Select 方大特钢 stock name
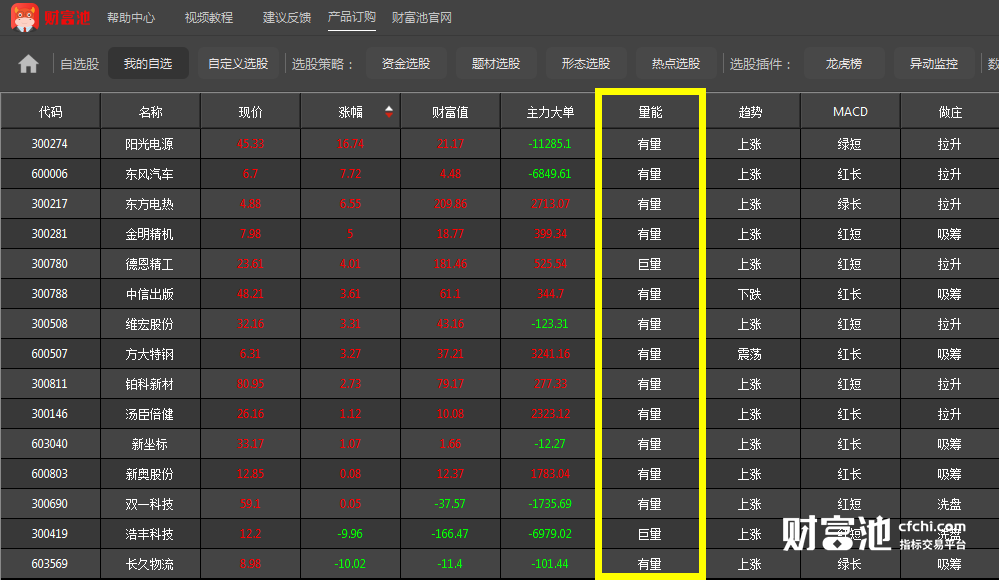The width and height of the screenshot is (999, 580). [x=149, y=354]
